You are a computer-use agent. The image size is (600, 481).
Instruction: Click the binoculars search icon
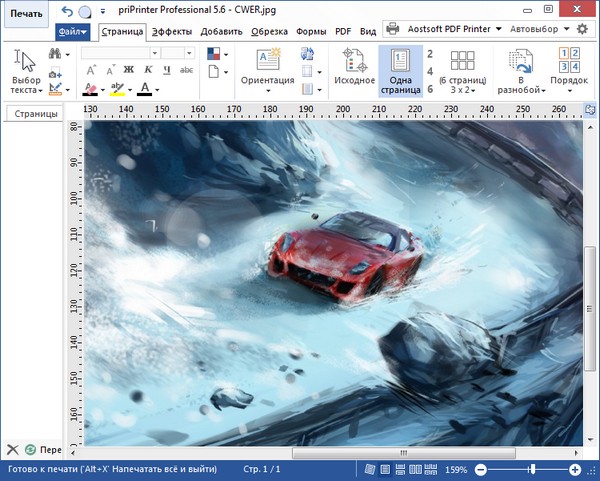click(x=55, y=53)
